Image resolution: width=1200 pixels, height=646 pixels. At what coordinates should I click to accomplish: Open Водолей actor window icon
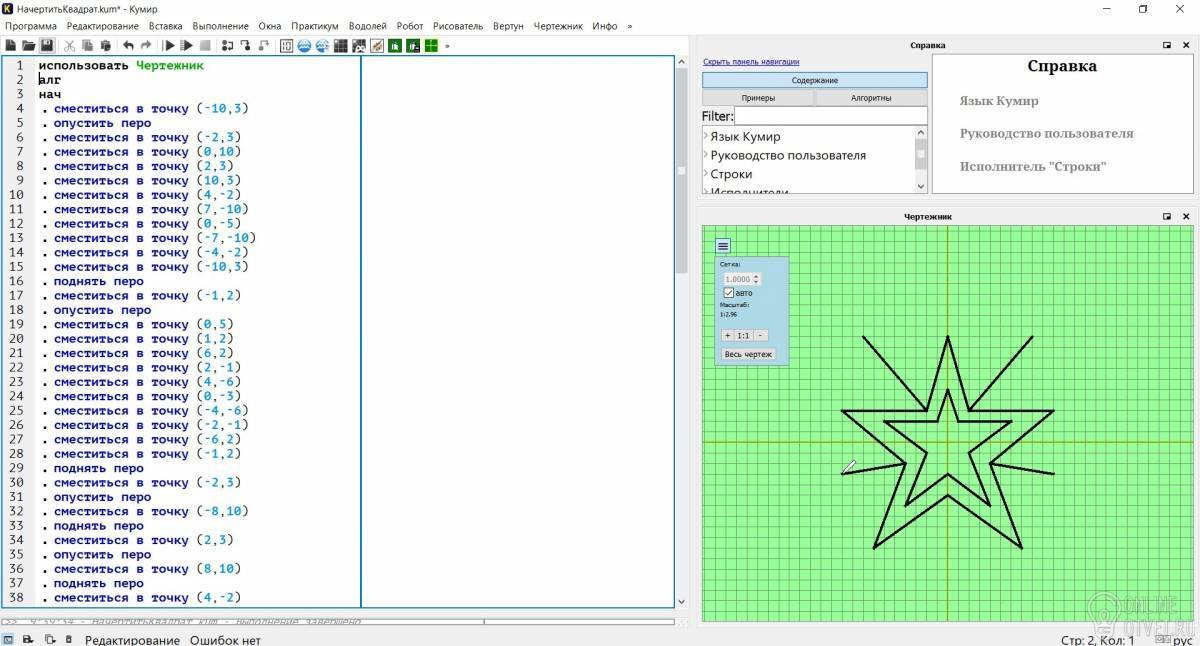tap(305, 45)
